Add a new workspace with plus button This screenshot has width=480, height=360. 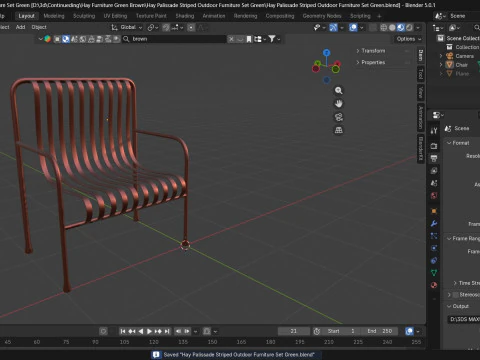tap(379, 16)
